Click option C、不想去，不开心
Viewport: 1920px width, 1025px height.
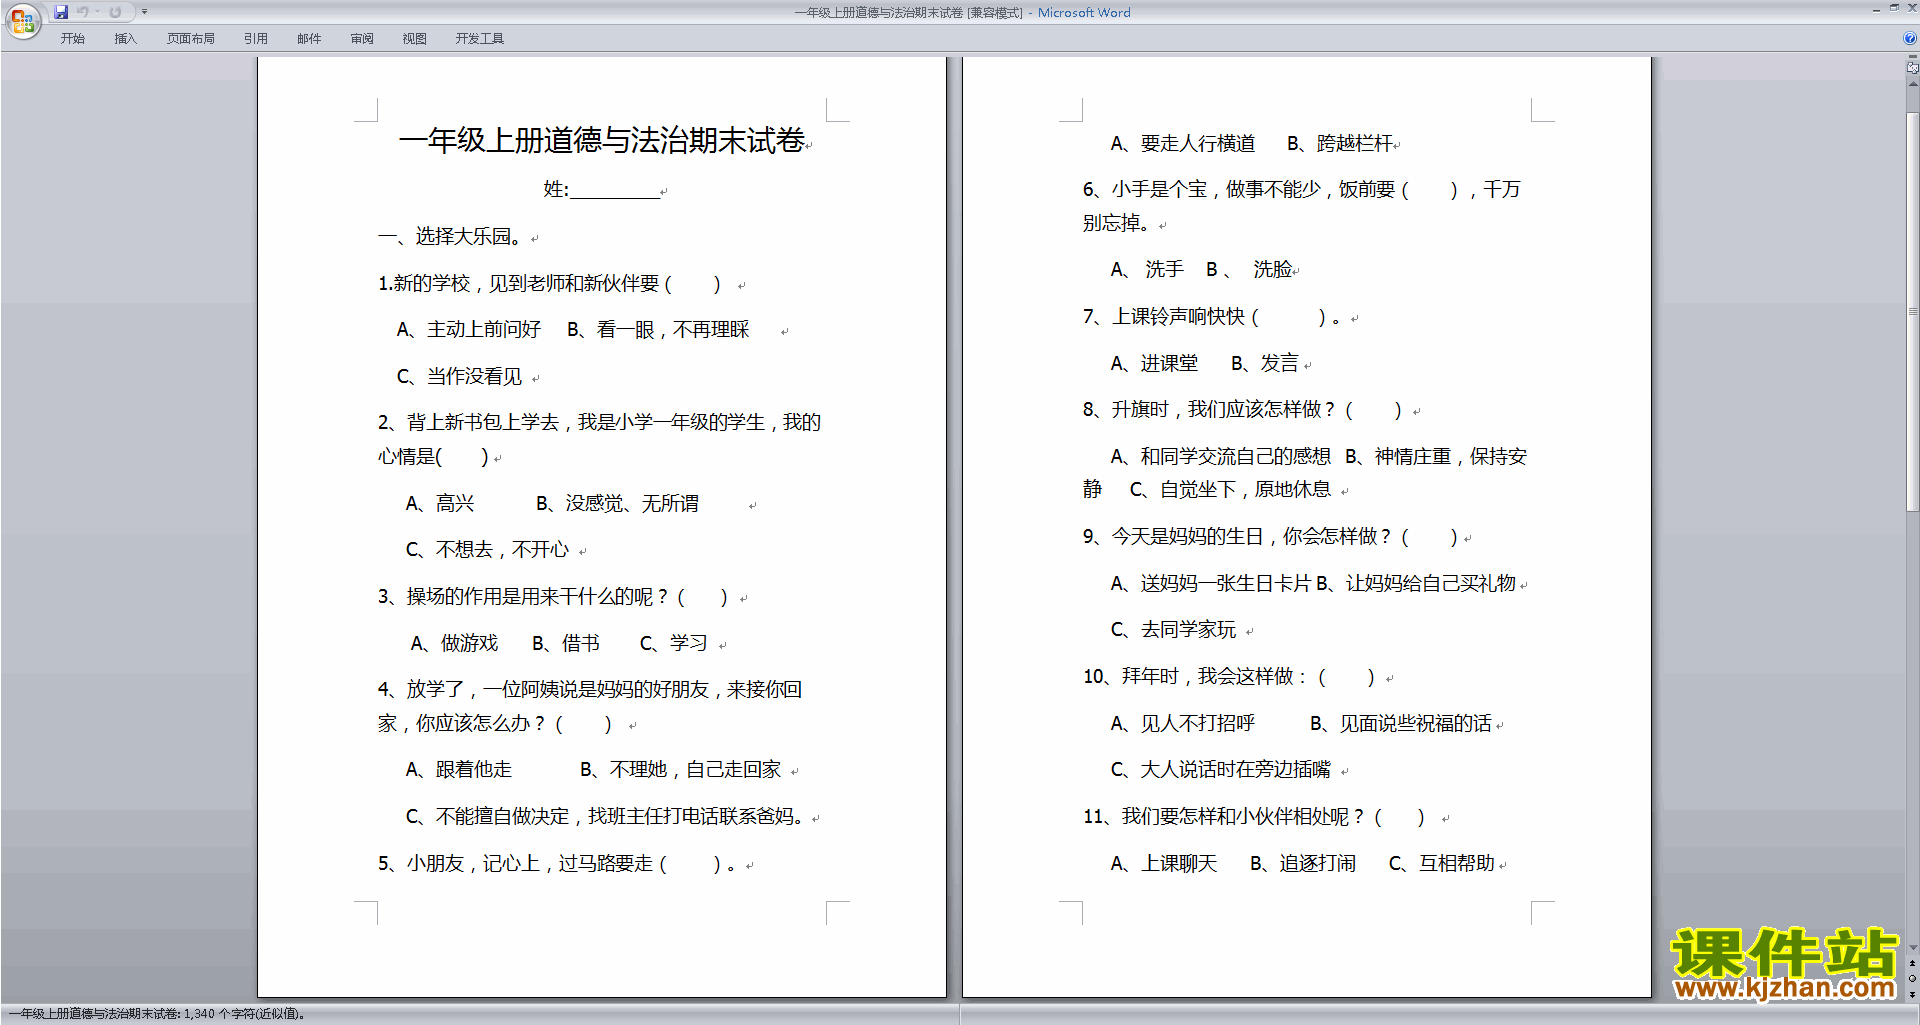coord(487,550)
